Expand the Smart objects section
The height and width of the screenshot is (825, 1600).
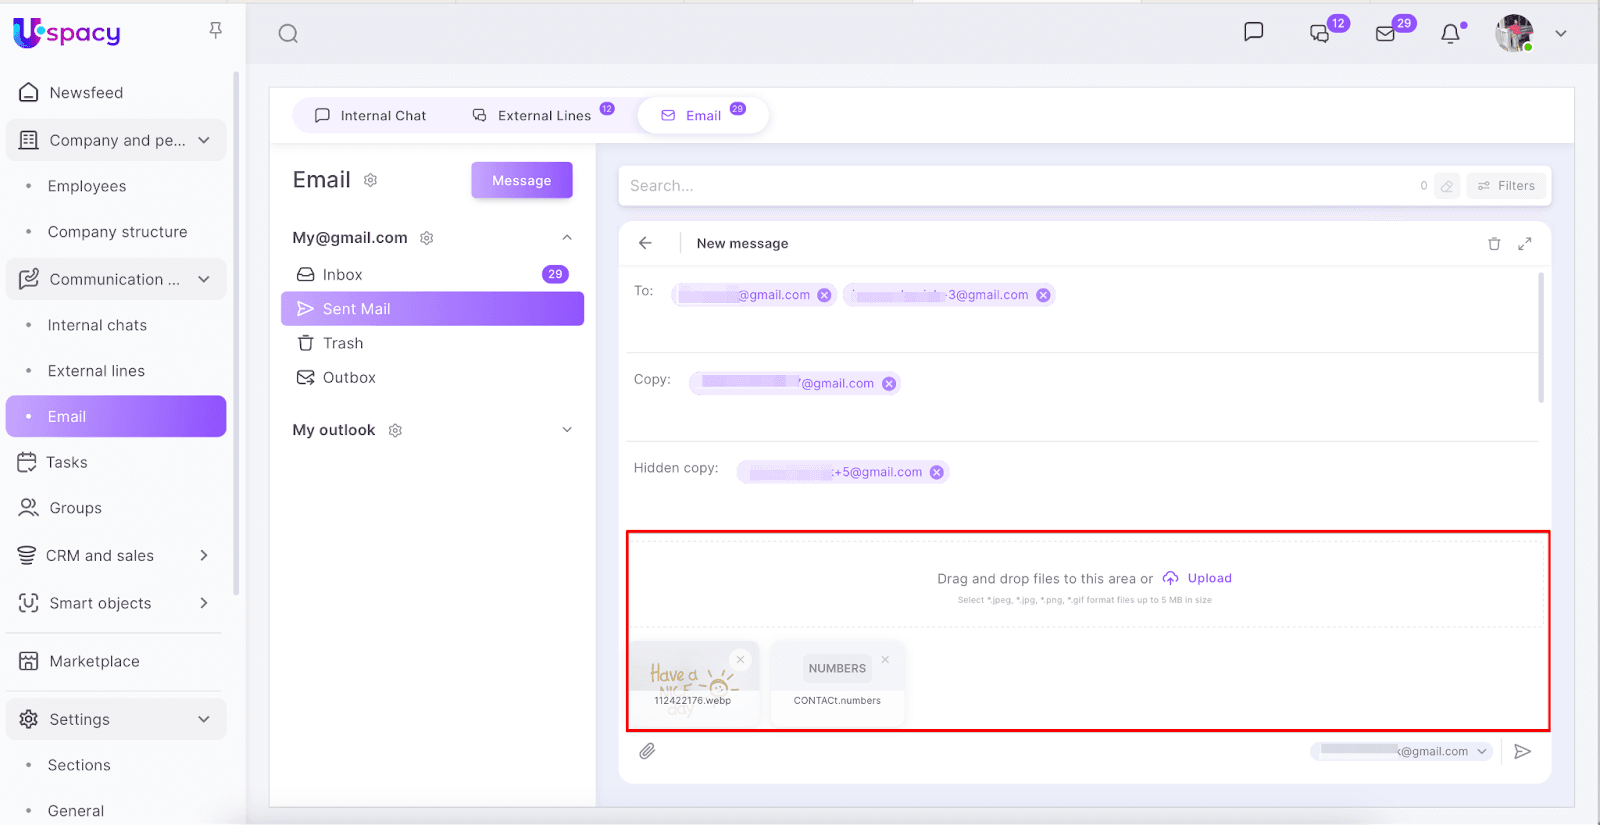pyautogui.click(x=204, y=603)
